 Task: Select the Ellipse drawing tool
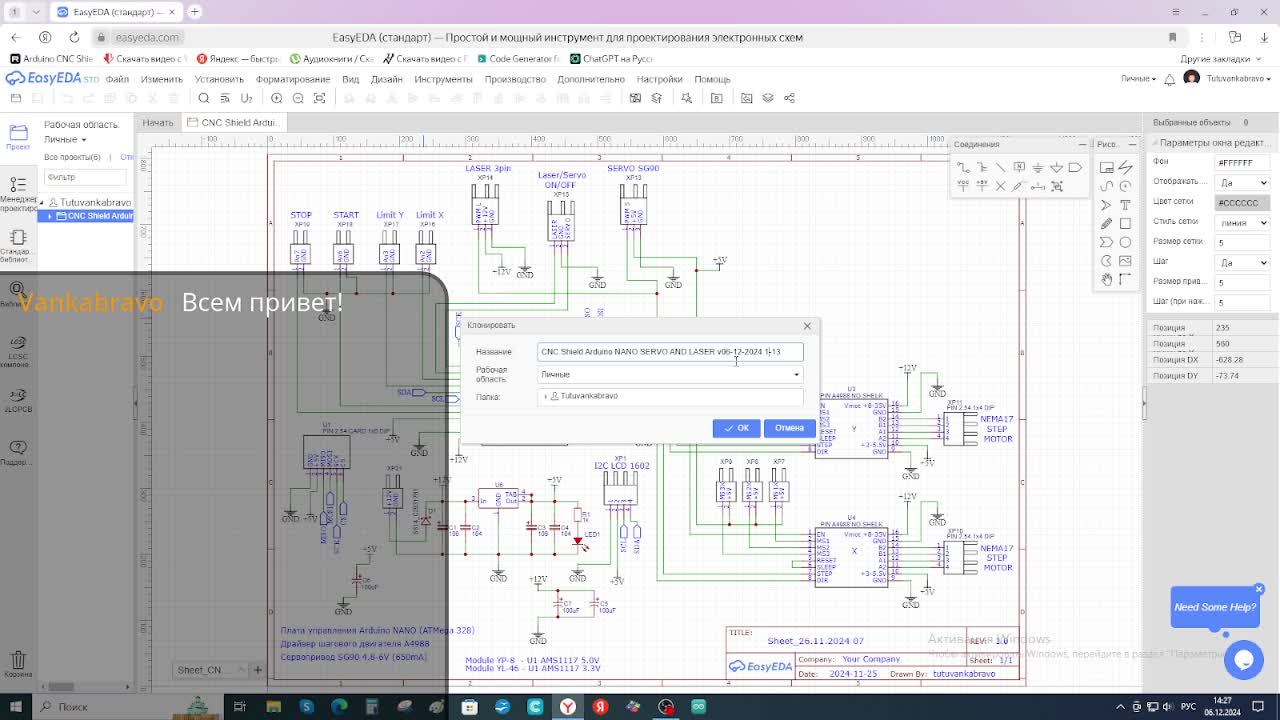click(x=1125, y=242)
